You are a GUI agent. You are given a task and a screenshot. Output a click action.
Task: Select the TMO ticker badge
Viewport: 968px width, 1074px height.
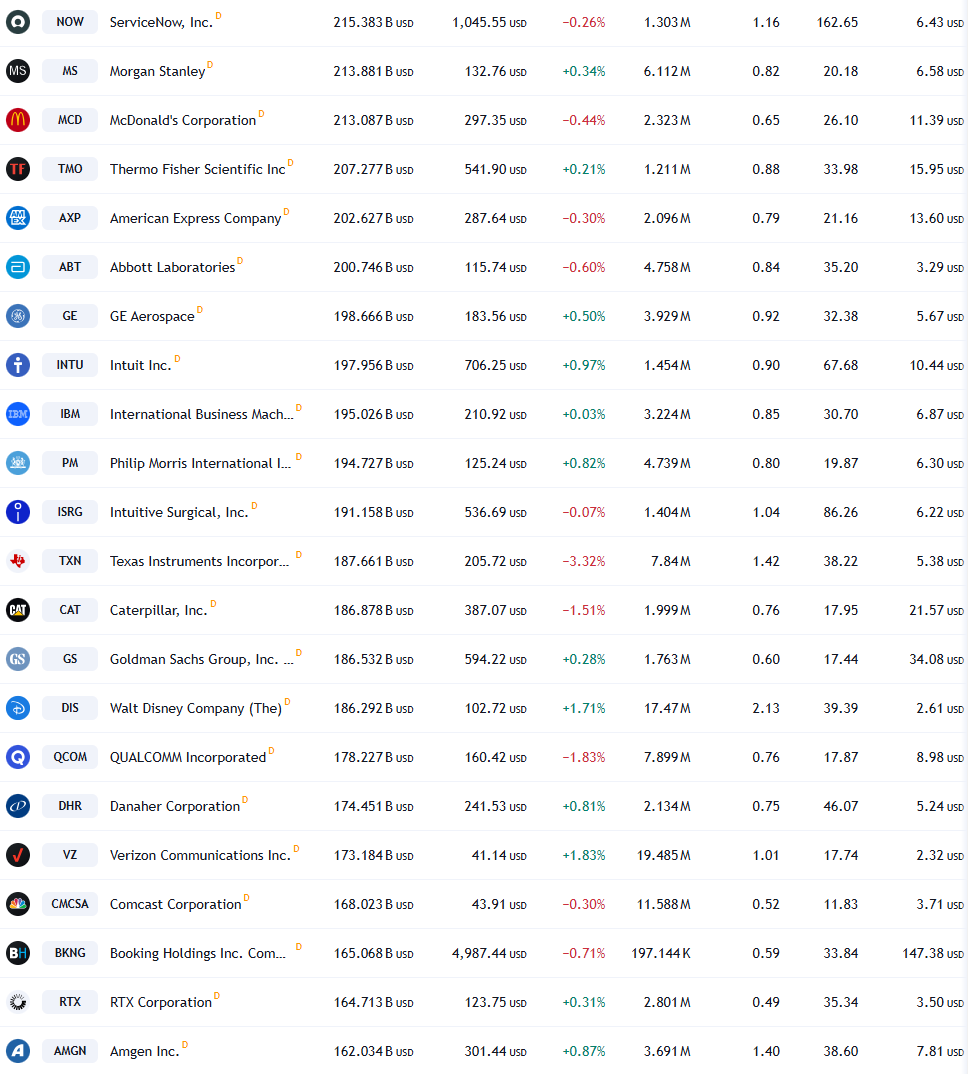coord(70,168)
